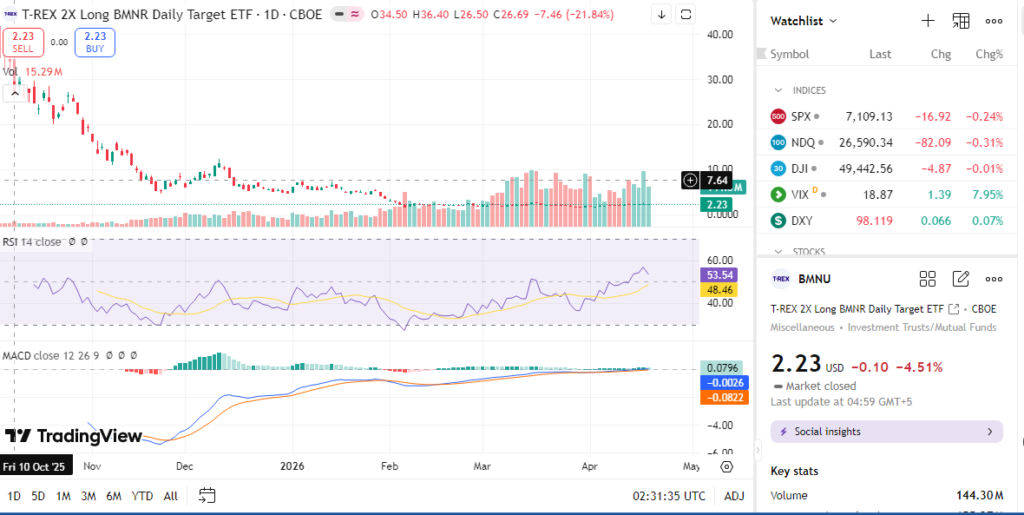The width and height of the screenshot is (1024, 515).
Task: Select the 6M time range
Action: coord(113,496)
